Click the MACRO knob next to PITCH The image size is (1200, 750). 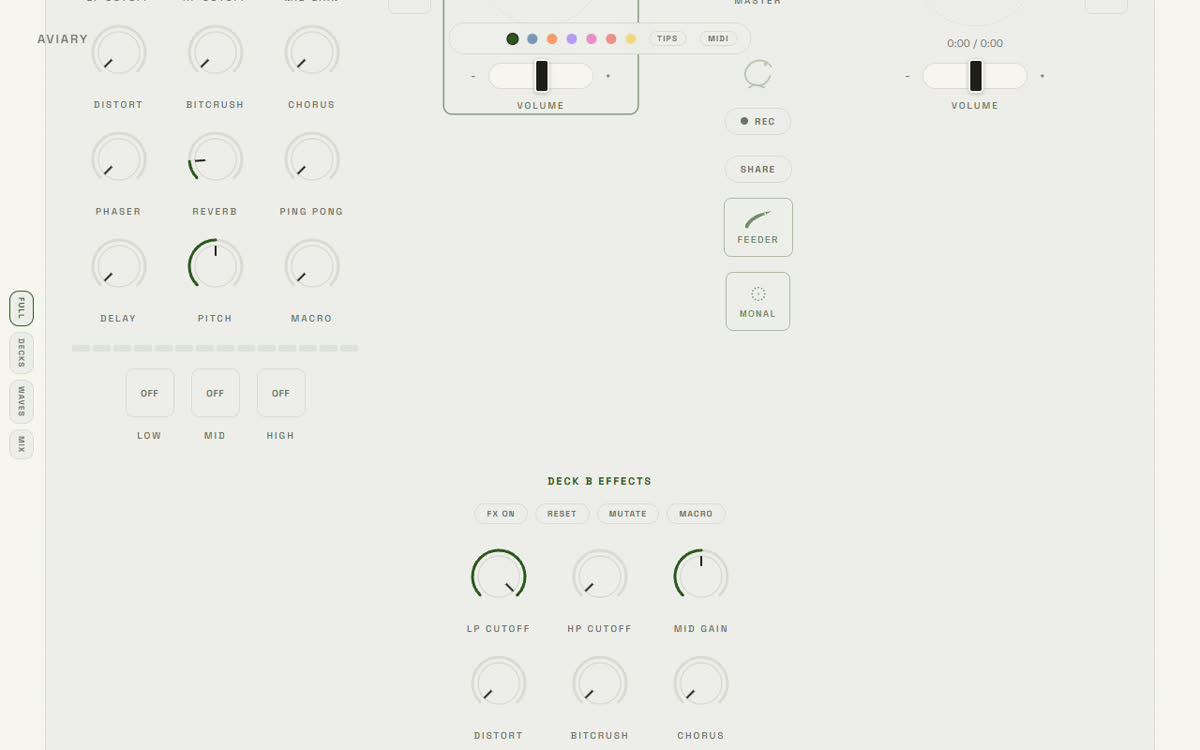(x=312, y=266)
